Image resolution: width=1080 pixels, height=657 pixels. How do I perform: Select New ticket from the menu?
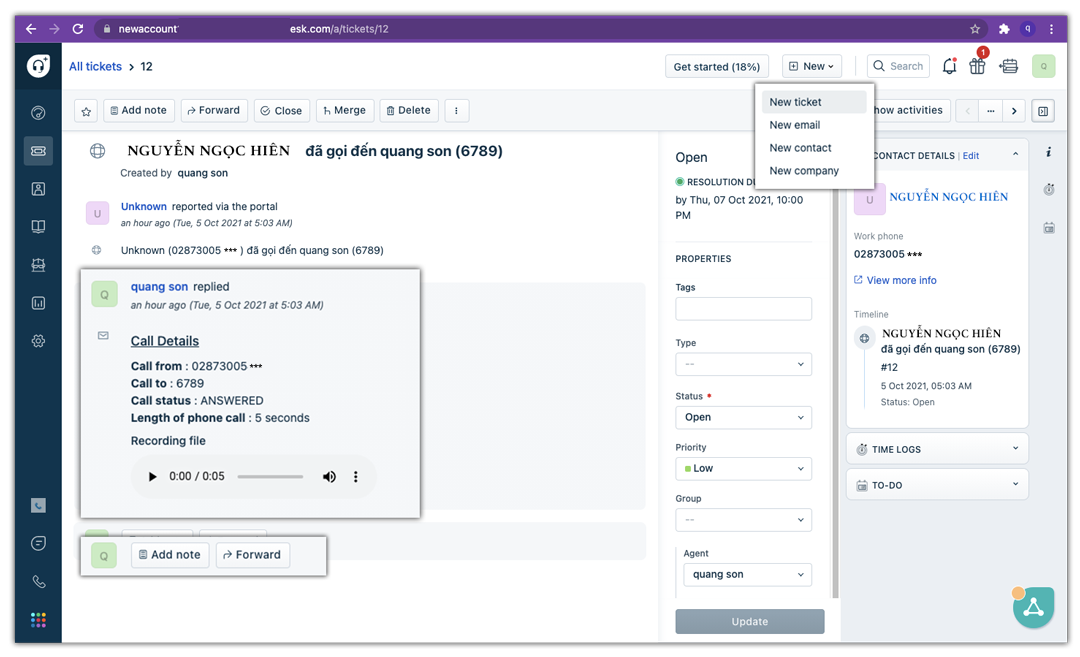[x=796, y=102]
